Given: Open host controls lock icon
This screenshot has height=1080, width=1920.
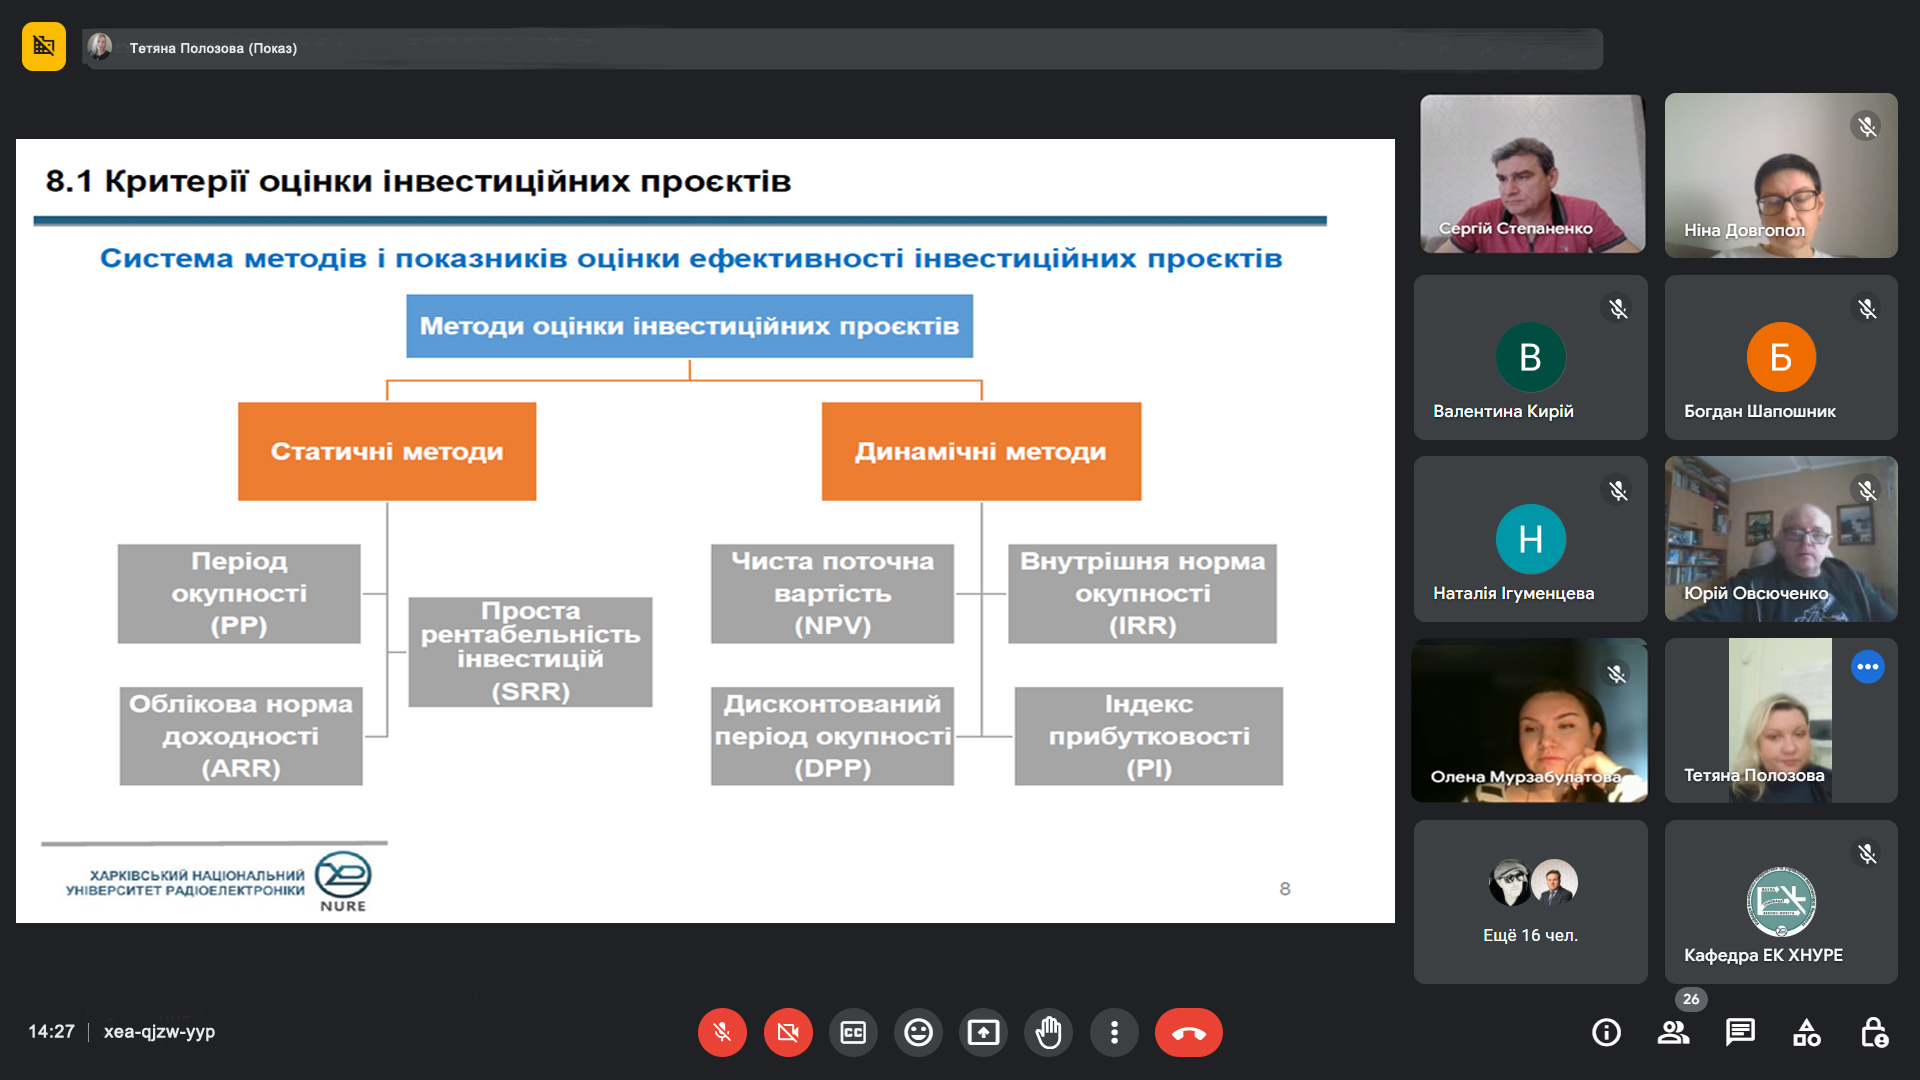Looking at the screenshot, I should pos(1873,1032).
